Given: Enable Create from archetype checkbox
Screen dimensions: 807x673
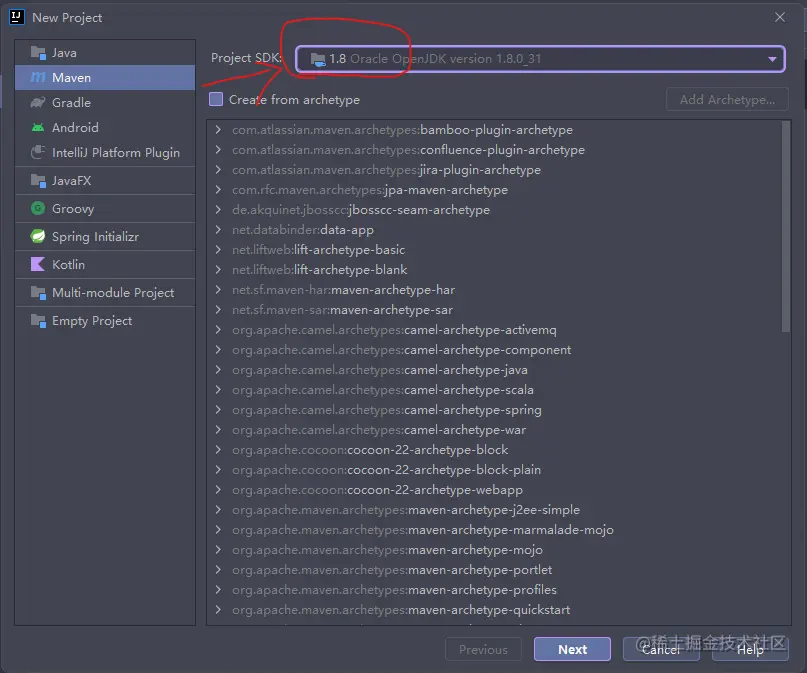Looking at the screenshot, I should [216, 99].
